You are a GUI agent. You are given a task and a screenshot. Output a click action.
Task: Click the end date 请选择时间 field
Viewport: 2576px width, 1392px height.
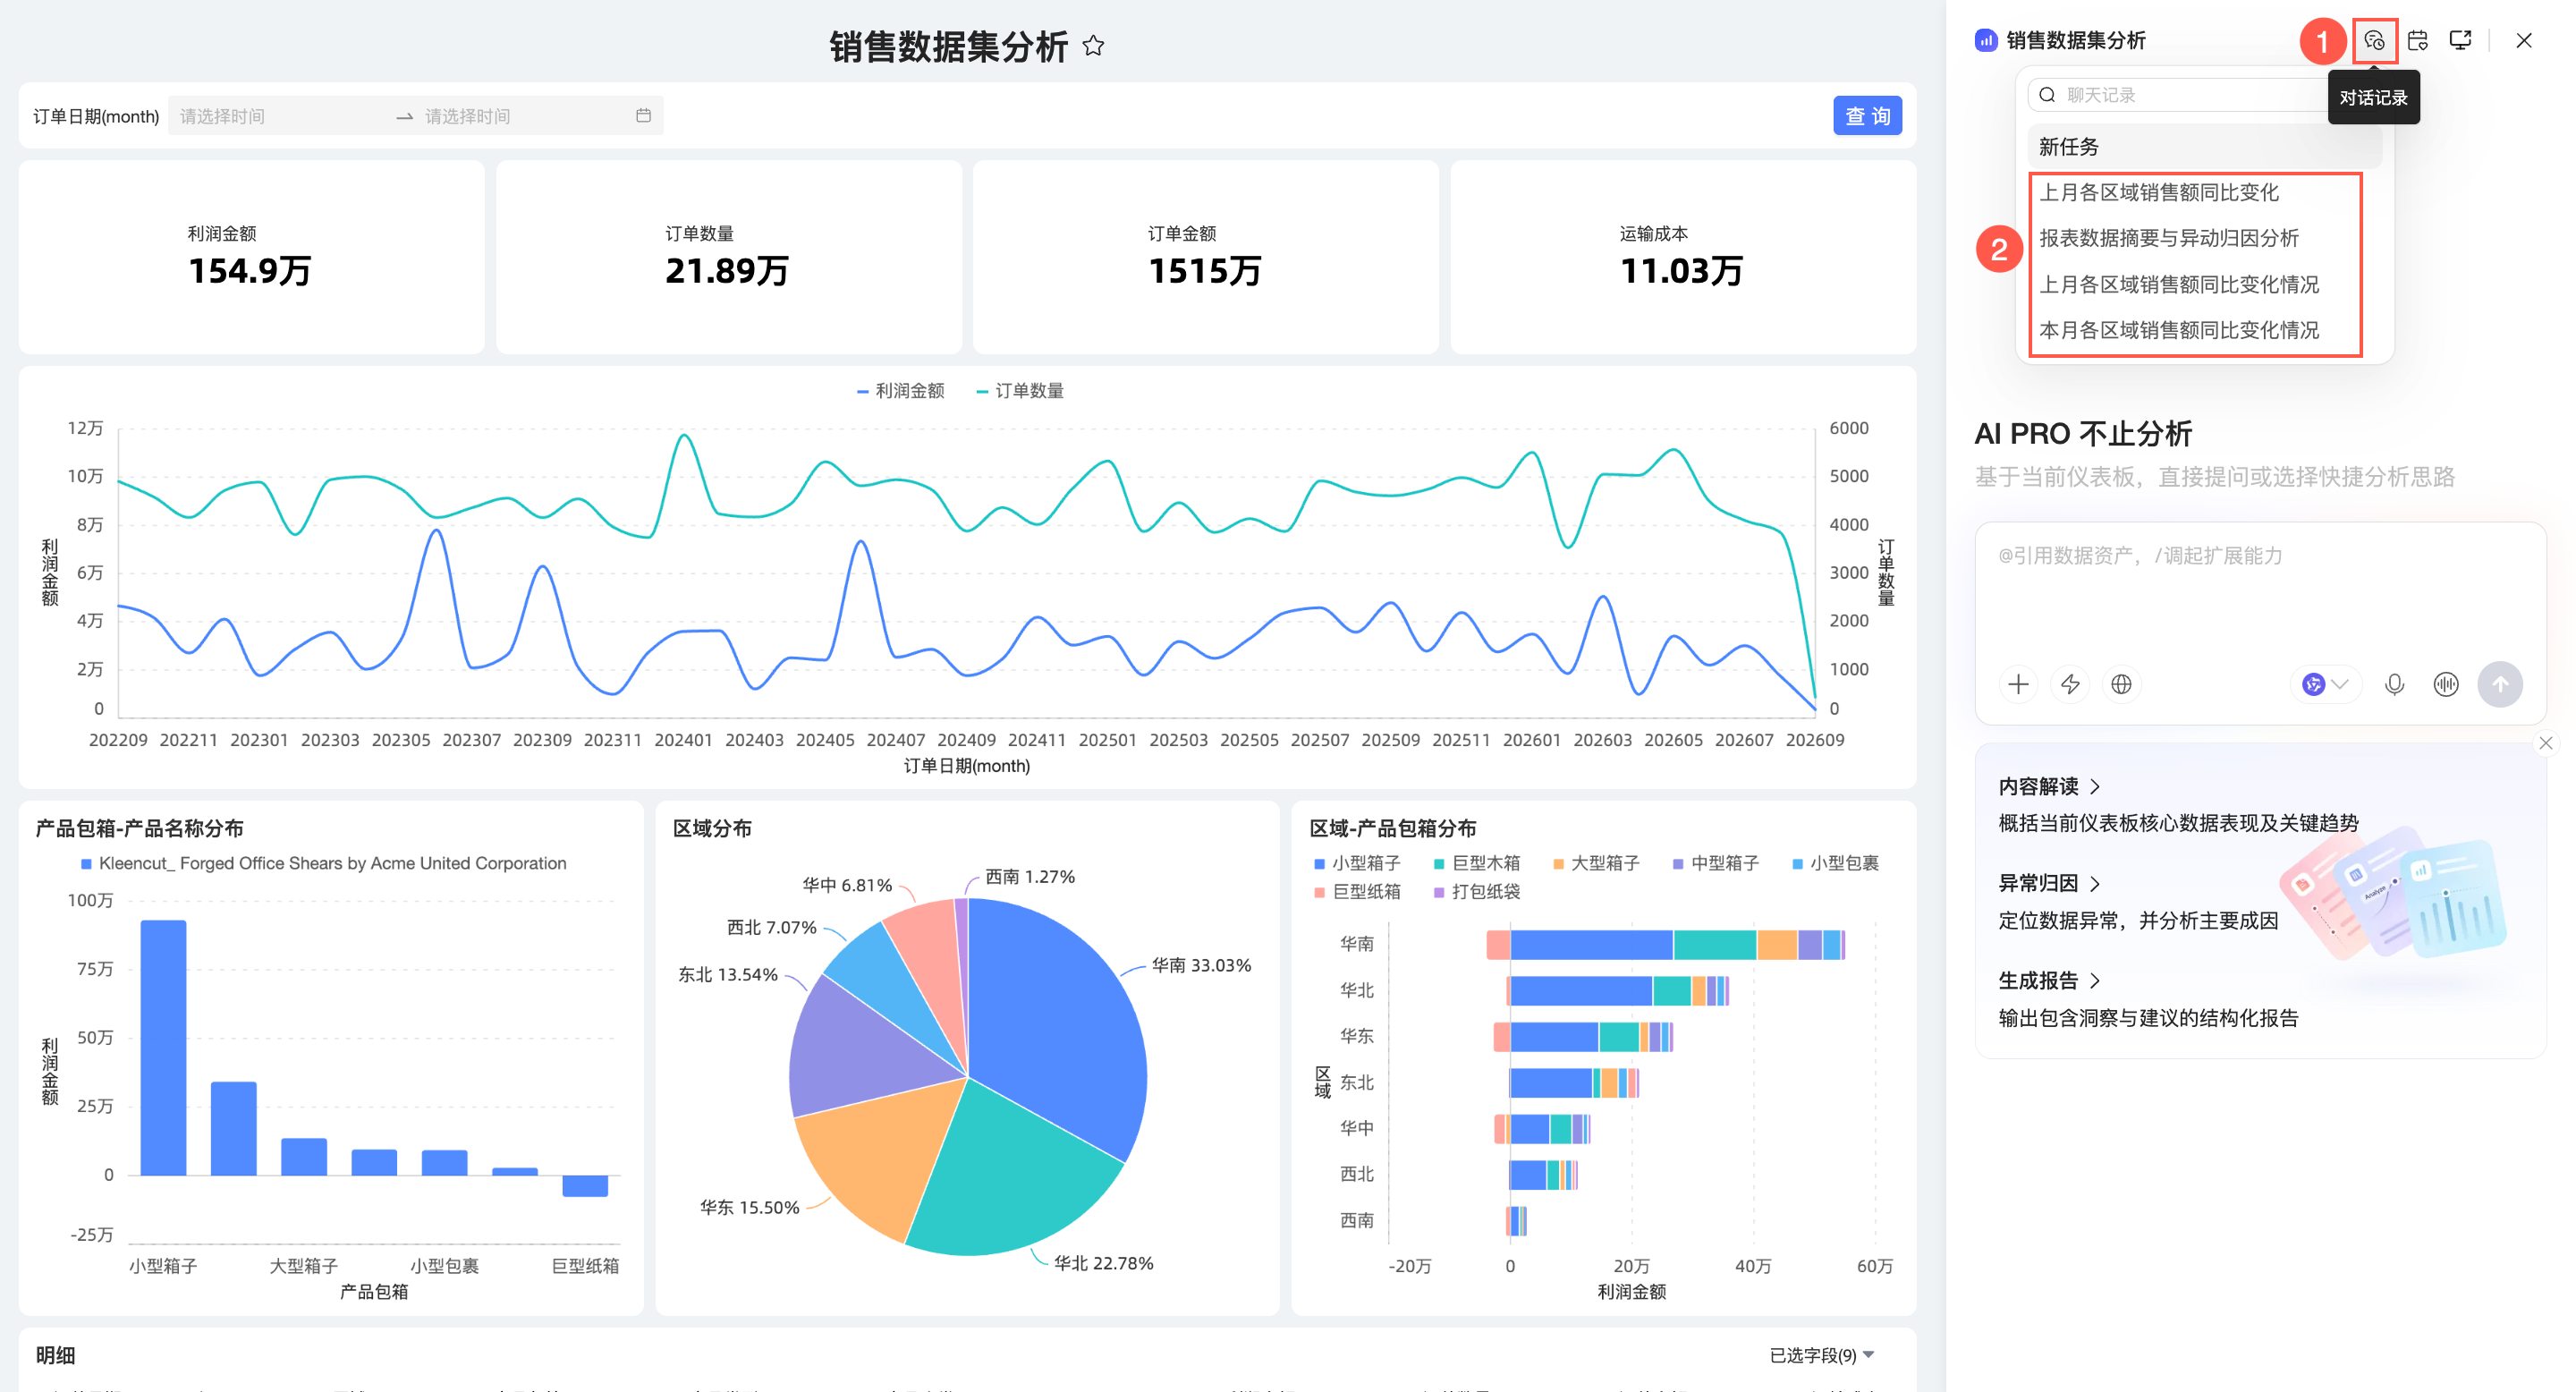(x=525, y=116)
